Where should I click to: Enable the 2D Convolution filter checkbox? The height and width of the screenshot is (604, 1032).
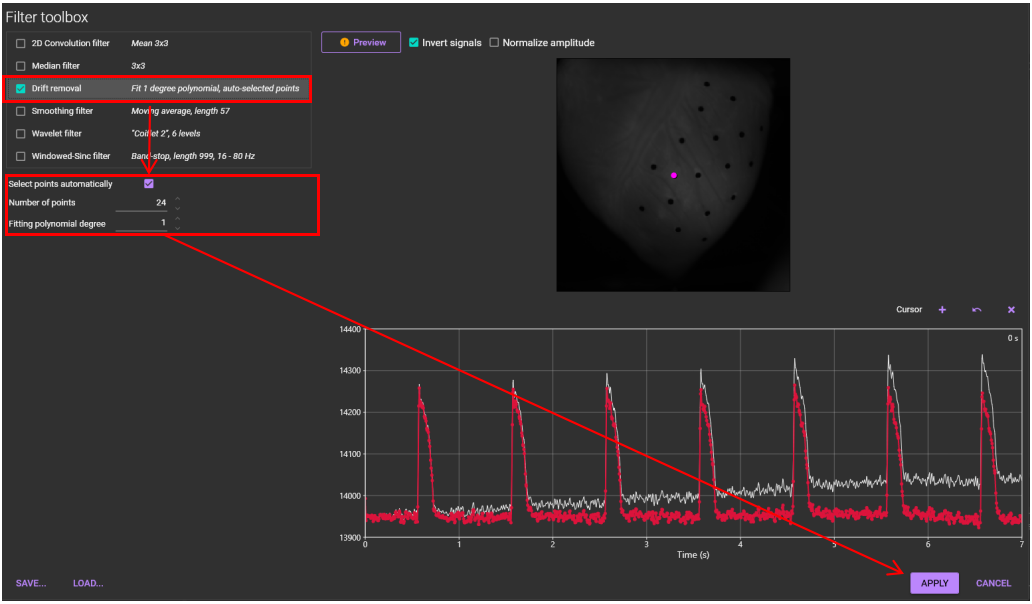click(21, 44)
